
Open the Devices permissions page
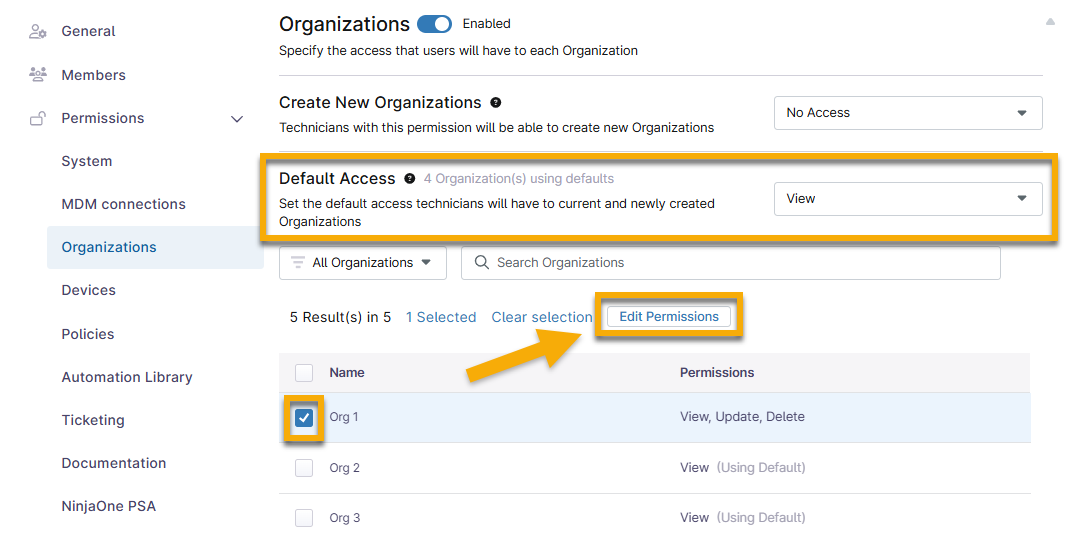coord(89,290)
